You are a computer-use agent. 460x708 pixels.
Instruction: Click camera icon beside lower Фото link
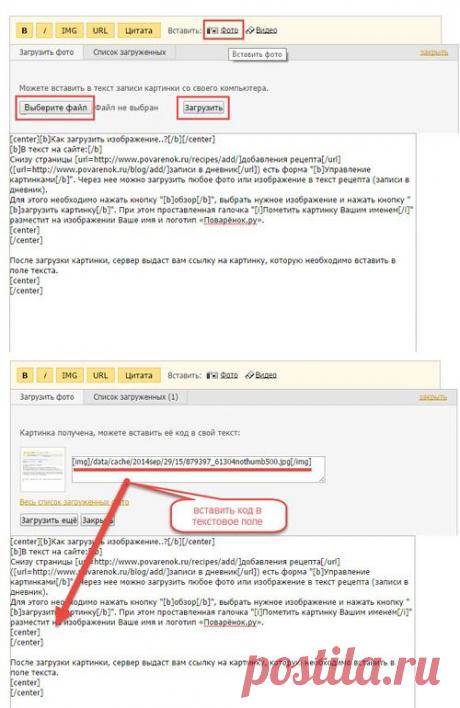click(x=212, y=375)
